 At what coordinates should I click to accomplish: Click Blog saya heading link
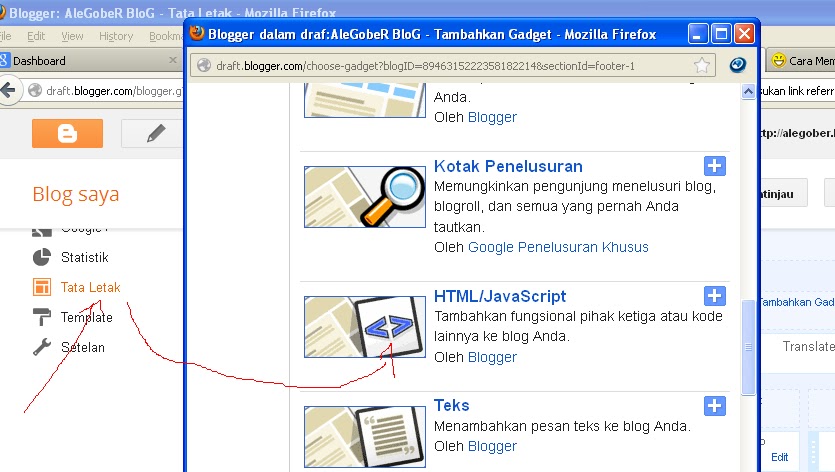(x=76, y=194)
